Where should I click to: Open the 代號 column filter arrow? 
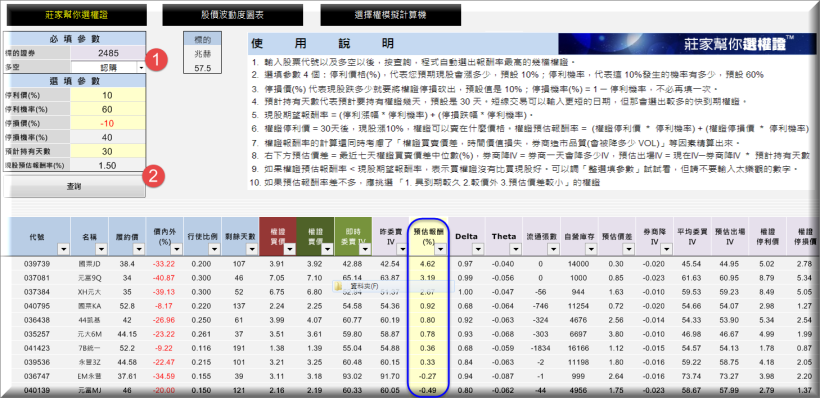click(x=64, y=250)
